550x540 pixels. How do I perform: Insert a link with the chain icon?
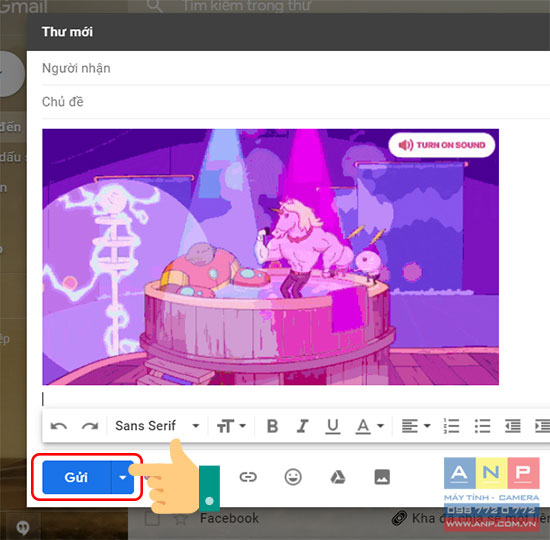248,477
